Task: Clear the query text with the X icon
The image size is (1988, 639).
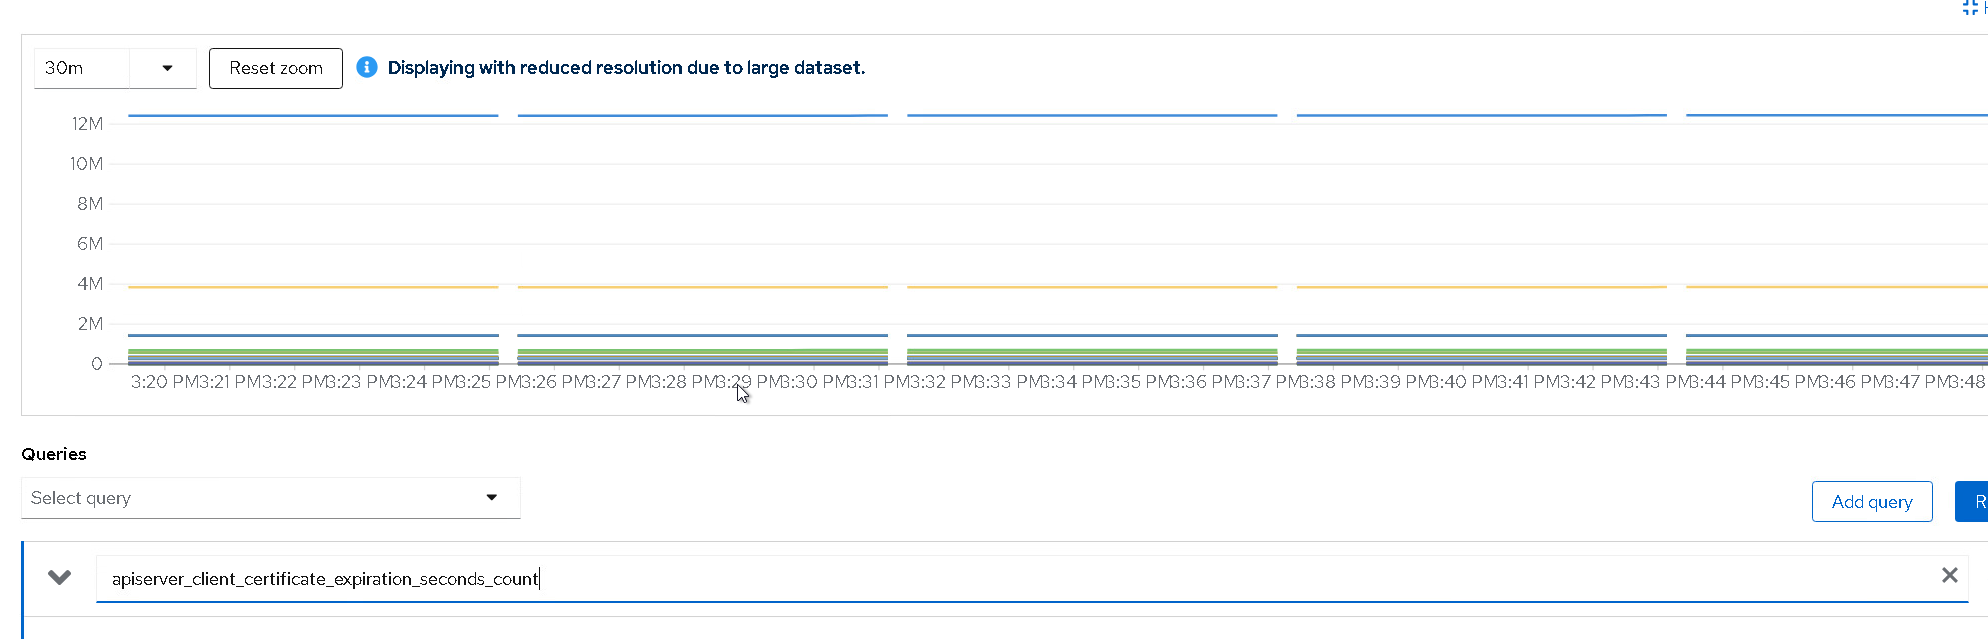Action: [x=1949, y=575]
